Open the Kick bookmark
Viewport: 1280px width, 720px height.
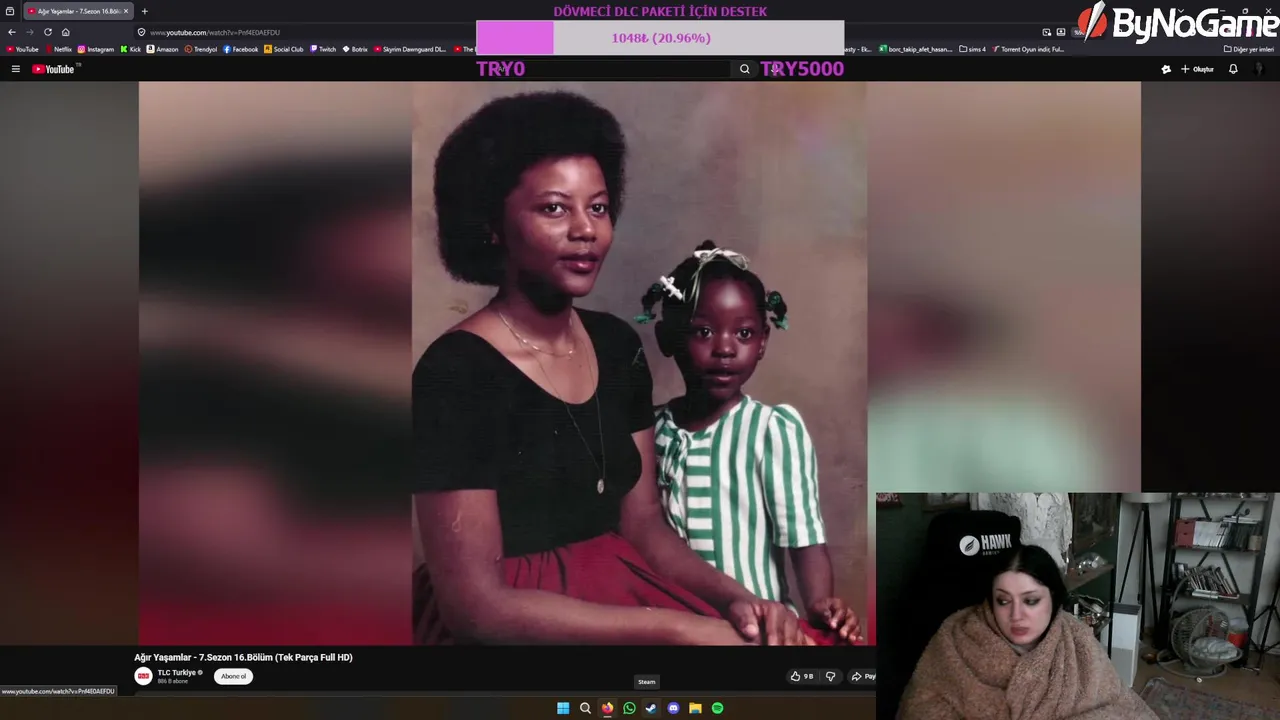tap(131, 49)
